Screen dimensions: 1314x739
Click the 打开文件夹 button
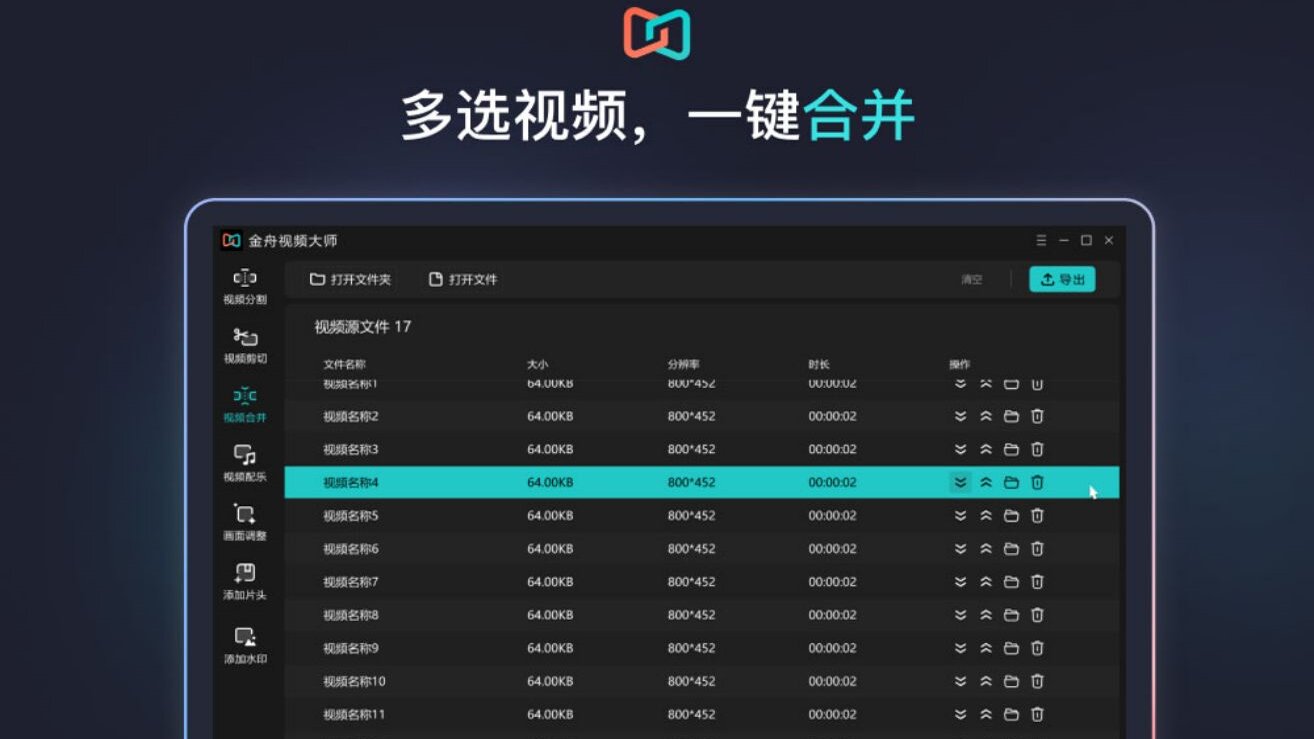(350, 280)
